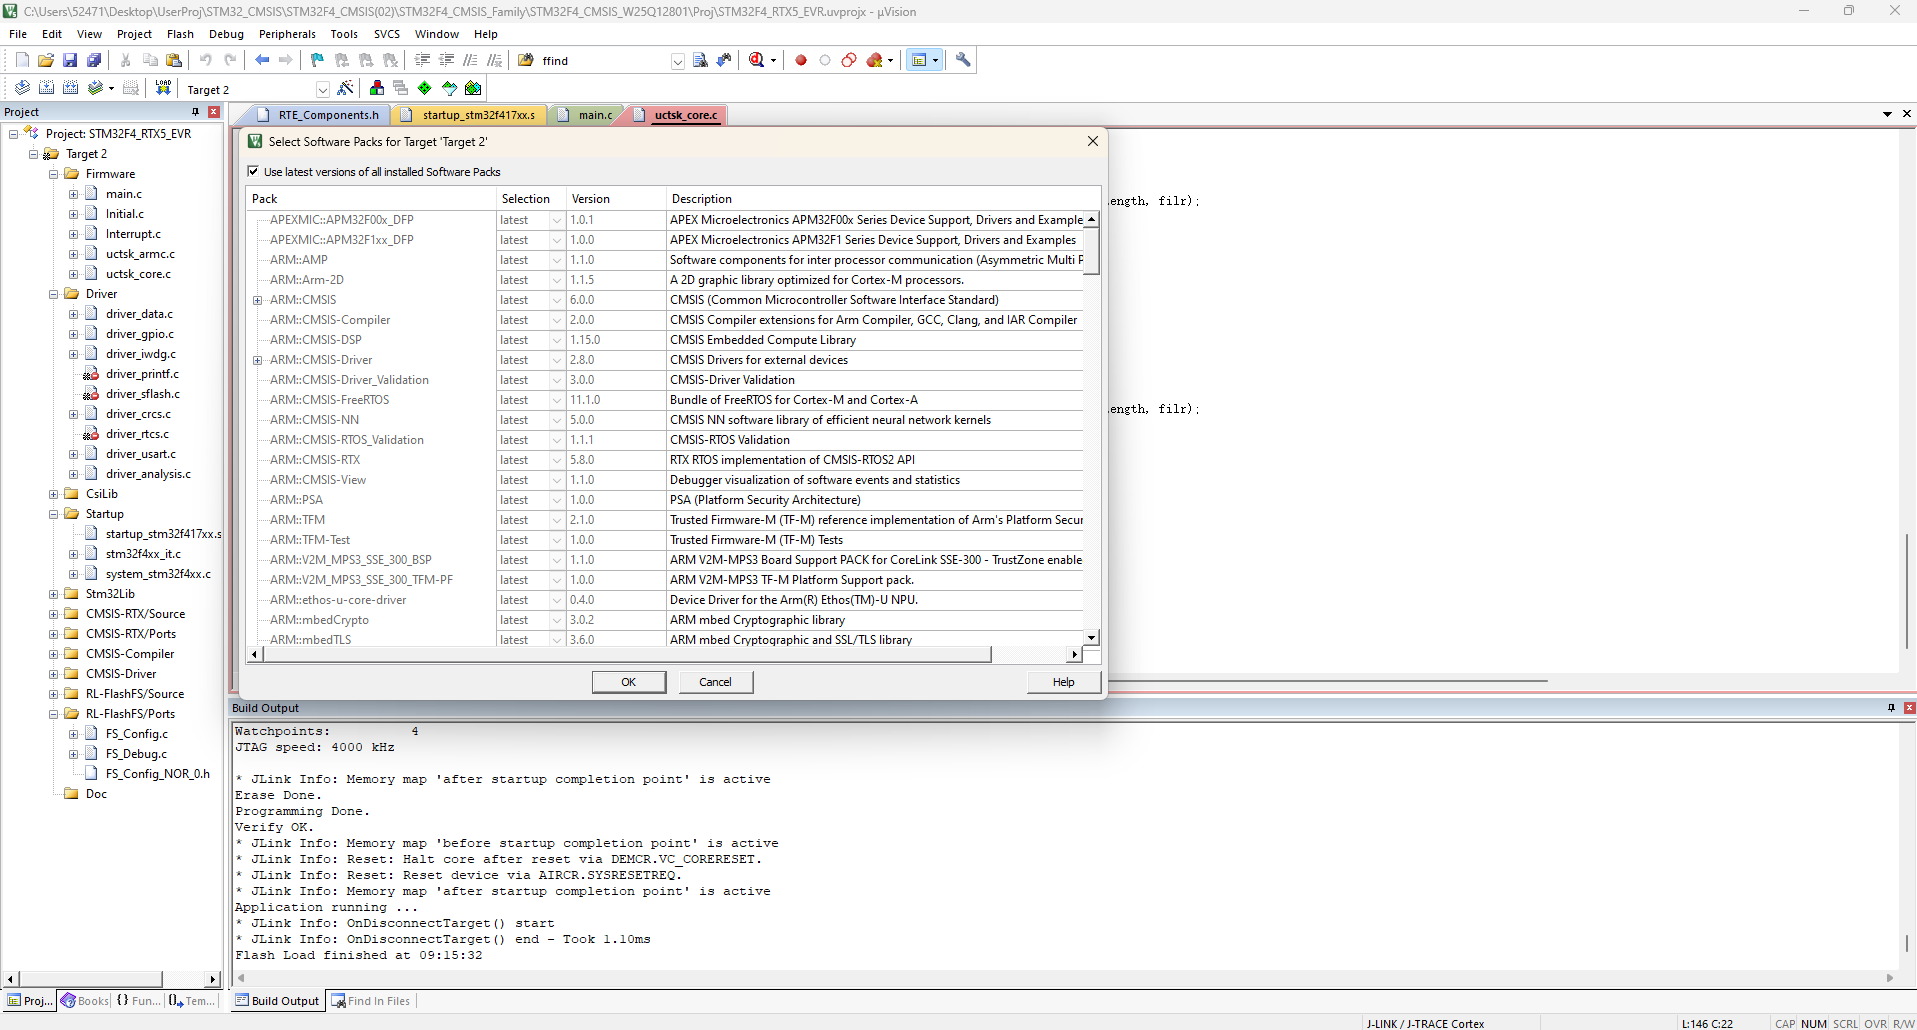
Task: Pin the Build Output panel
Action: click(1891, 708)
